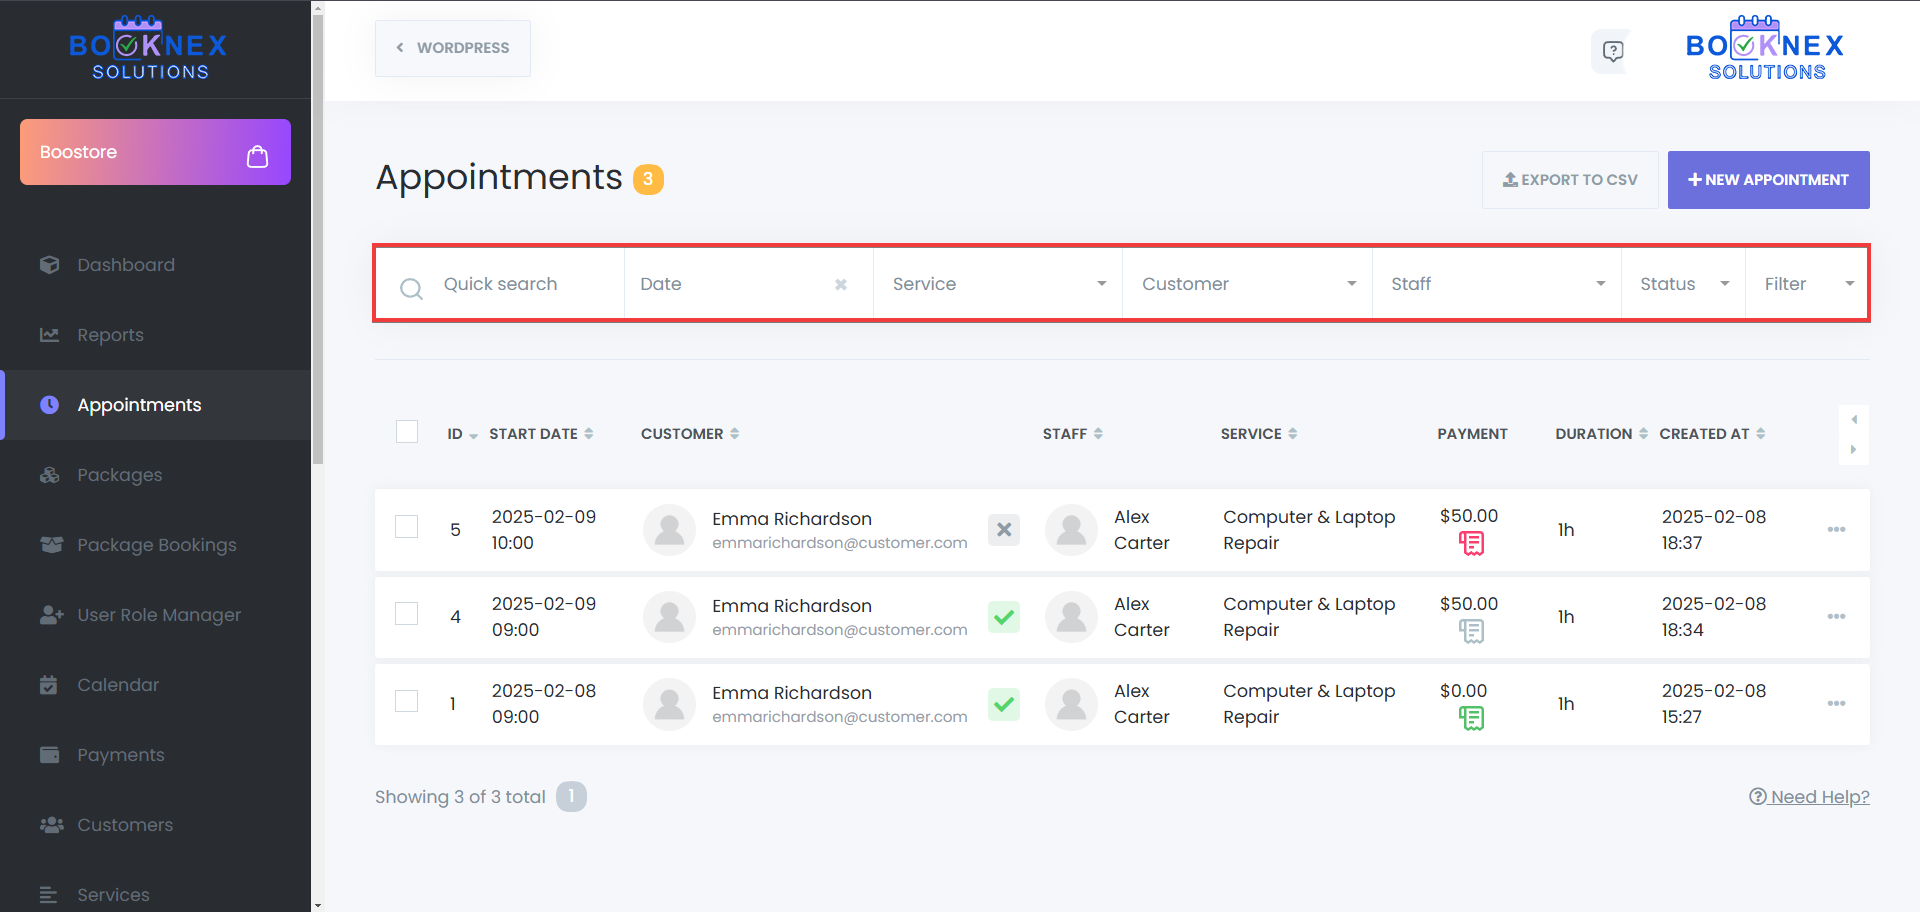Click the Calendar icon in the sidebar
The height and width of the screenshot is (912, 1920).
coord(50,684)
